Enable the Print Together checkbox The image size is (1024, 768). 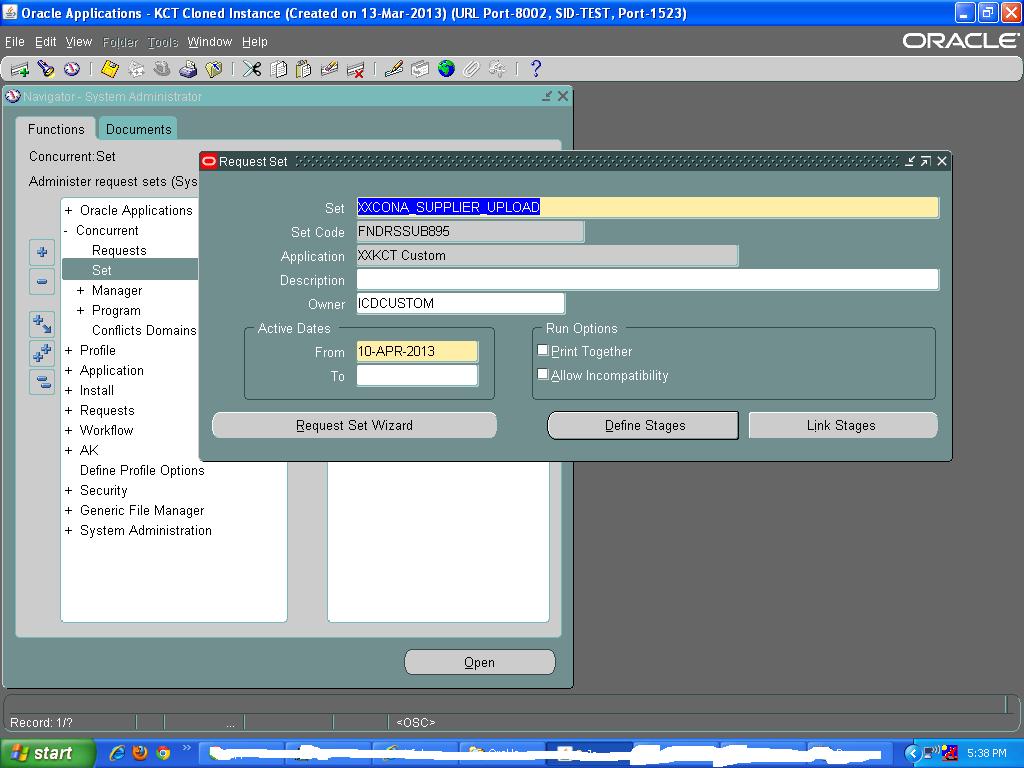pyautogui.click(x=543, y=350)
